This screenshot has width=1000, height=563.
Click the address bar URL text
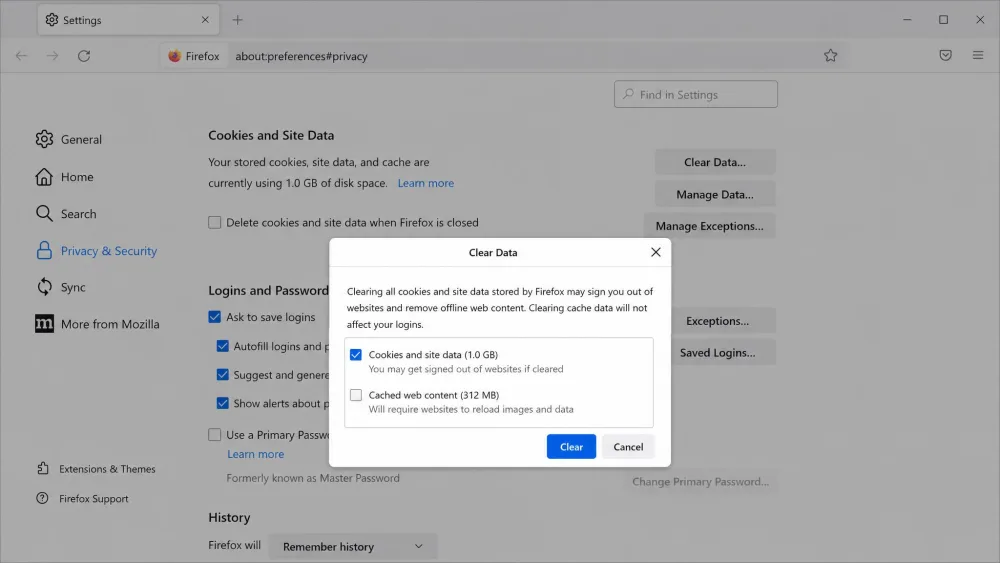(x=301, y=56)
